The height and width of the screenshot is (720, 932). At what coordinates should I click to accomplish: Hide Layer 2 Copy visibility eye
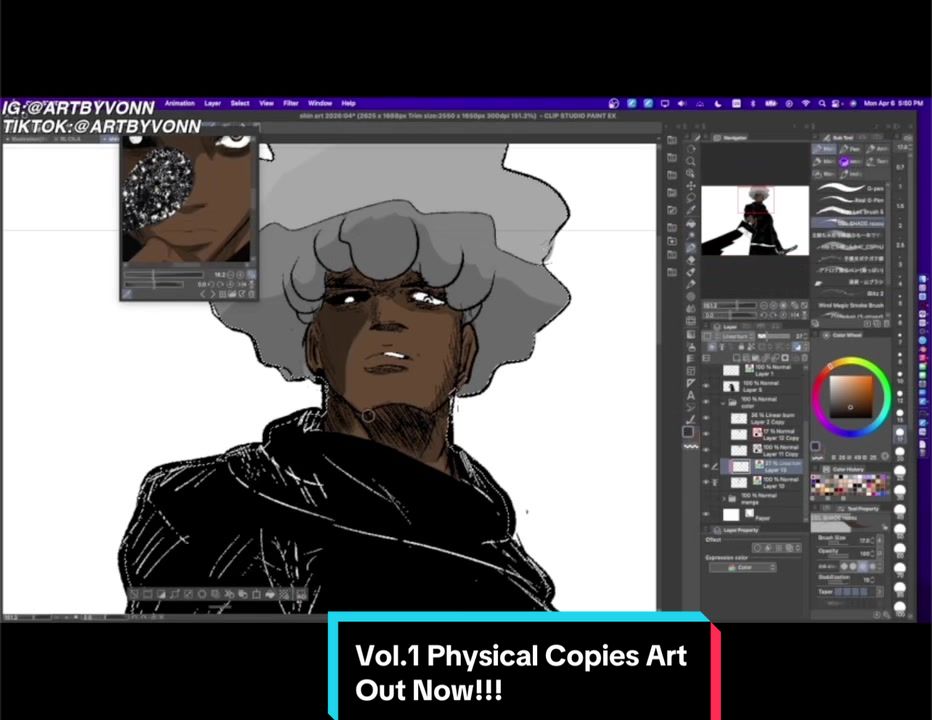pyautogui.click(x=707, y=418)
